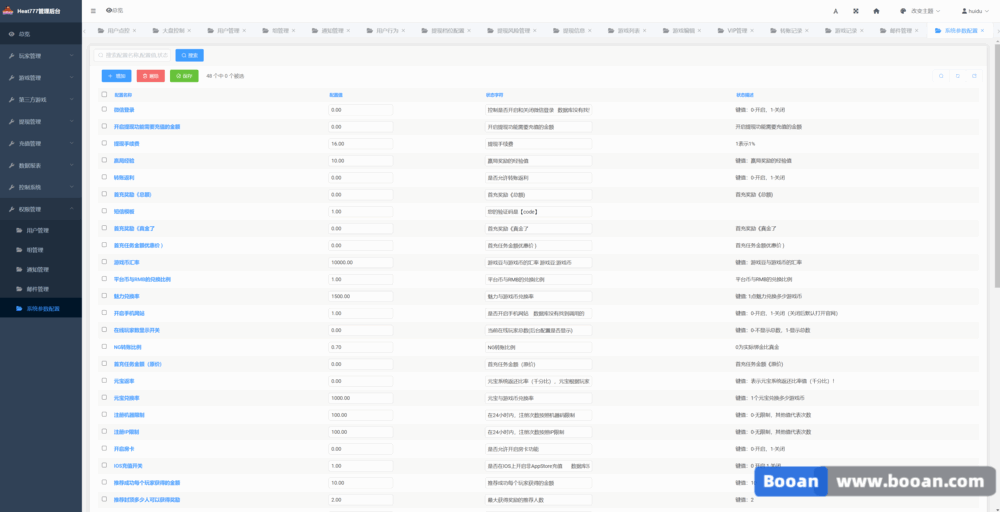
Task: Check the select-all checkbox in table header
Action: tap(104, 95)
